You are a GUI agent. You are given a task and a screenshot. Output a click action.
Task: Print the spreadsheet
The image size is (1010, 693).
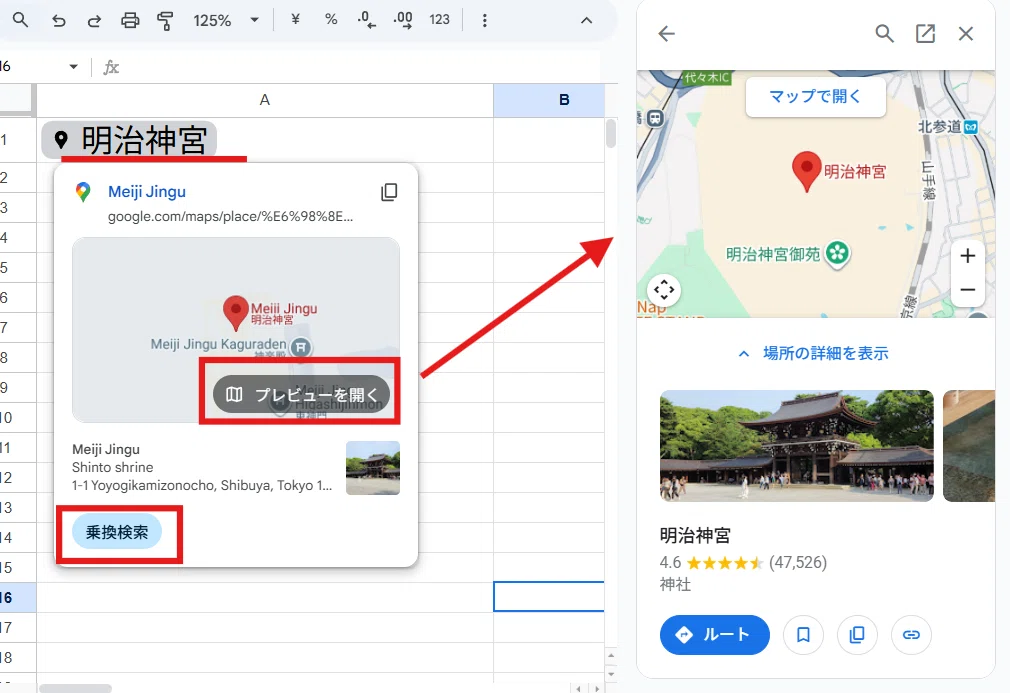pyautogui.click(x=130, y=21)
